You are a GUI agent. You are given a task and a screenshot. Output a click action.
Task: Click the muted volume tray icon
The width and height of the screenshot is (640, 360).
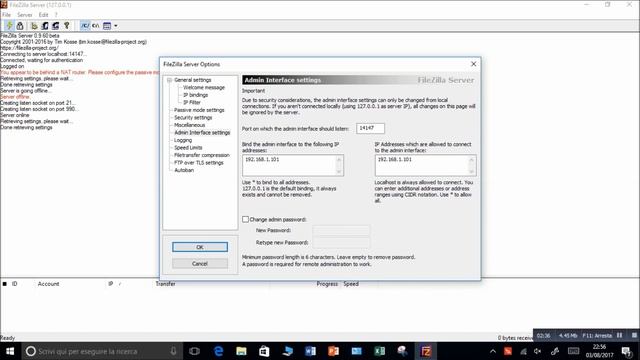(x=538, y=351)
